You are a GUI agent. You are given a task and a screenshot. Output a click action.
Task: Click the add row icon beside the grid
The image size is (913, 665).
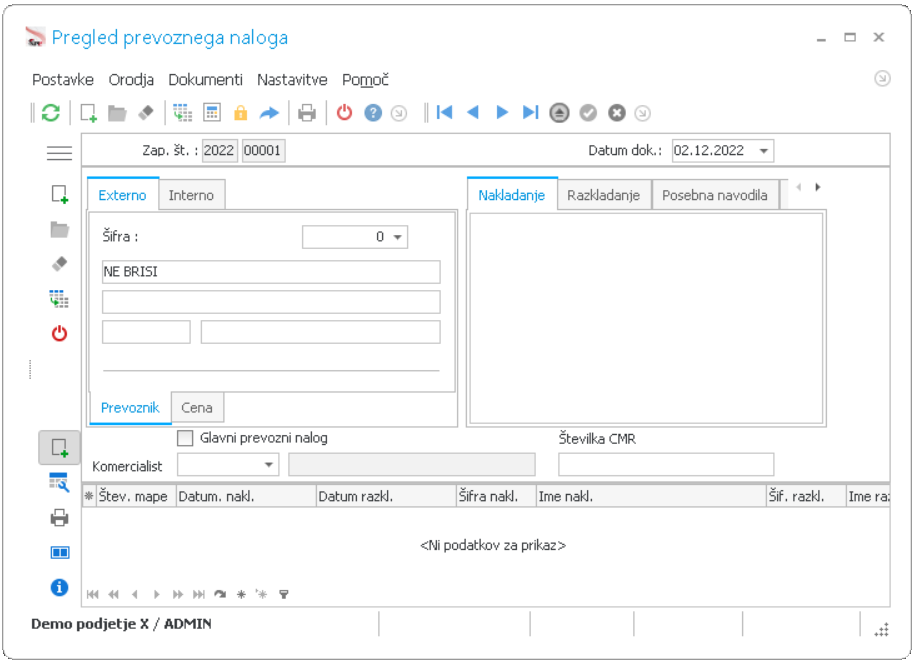[x=59, y=448]
